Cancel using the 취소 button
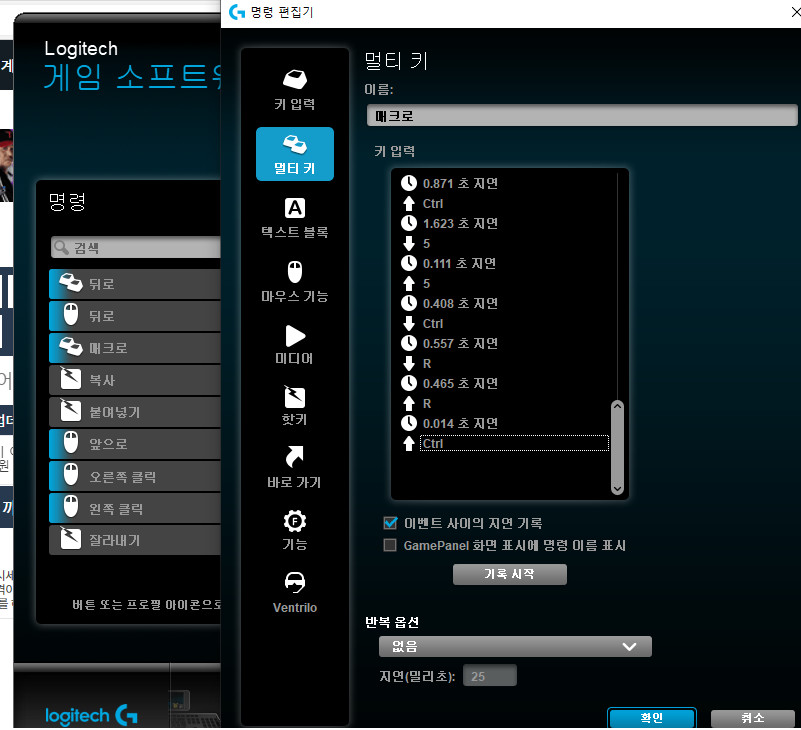This screenshot has height=730, width=801. click(752, 718)
